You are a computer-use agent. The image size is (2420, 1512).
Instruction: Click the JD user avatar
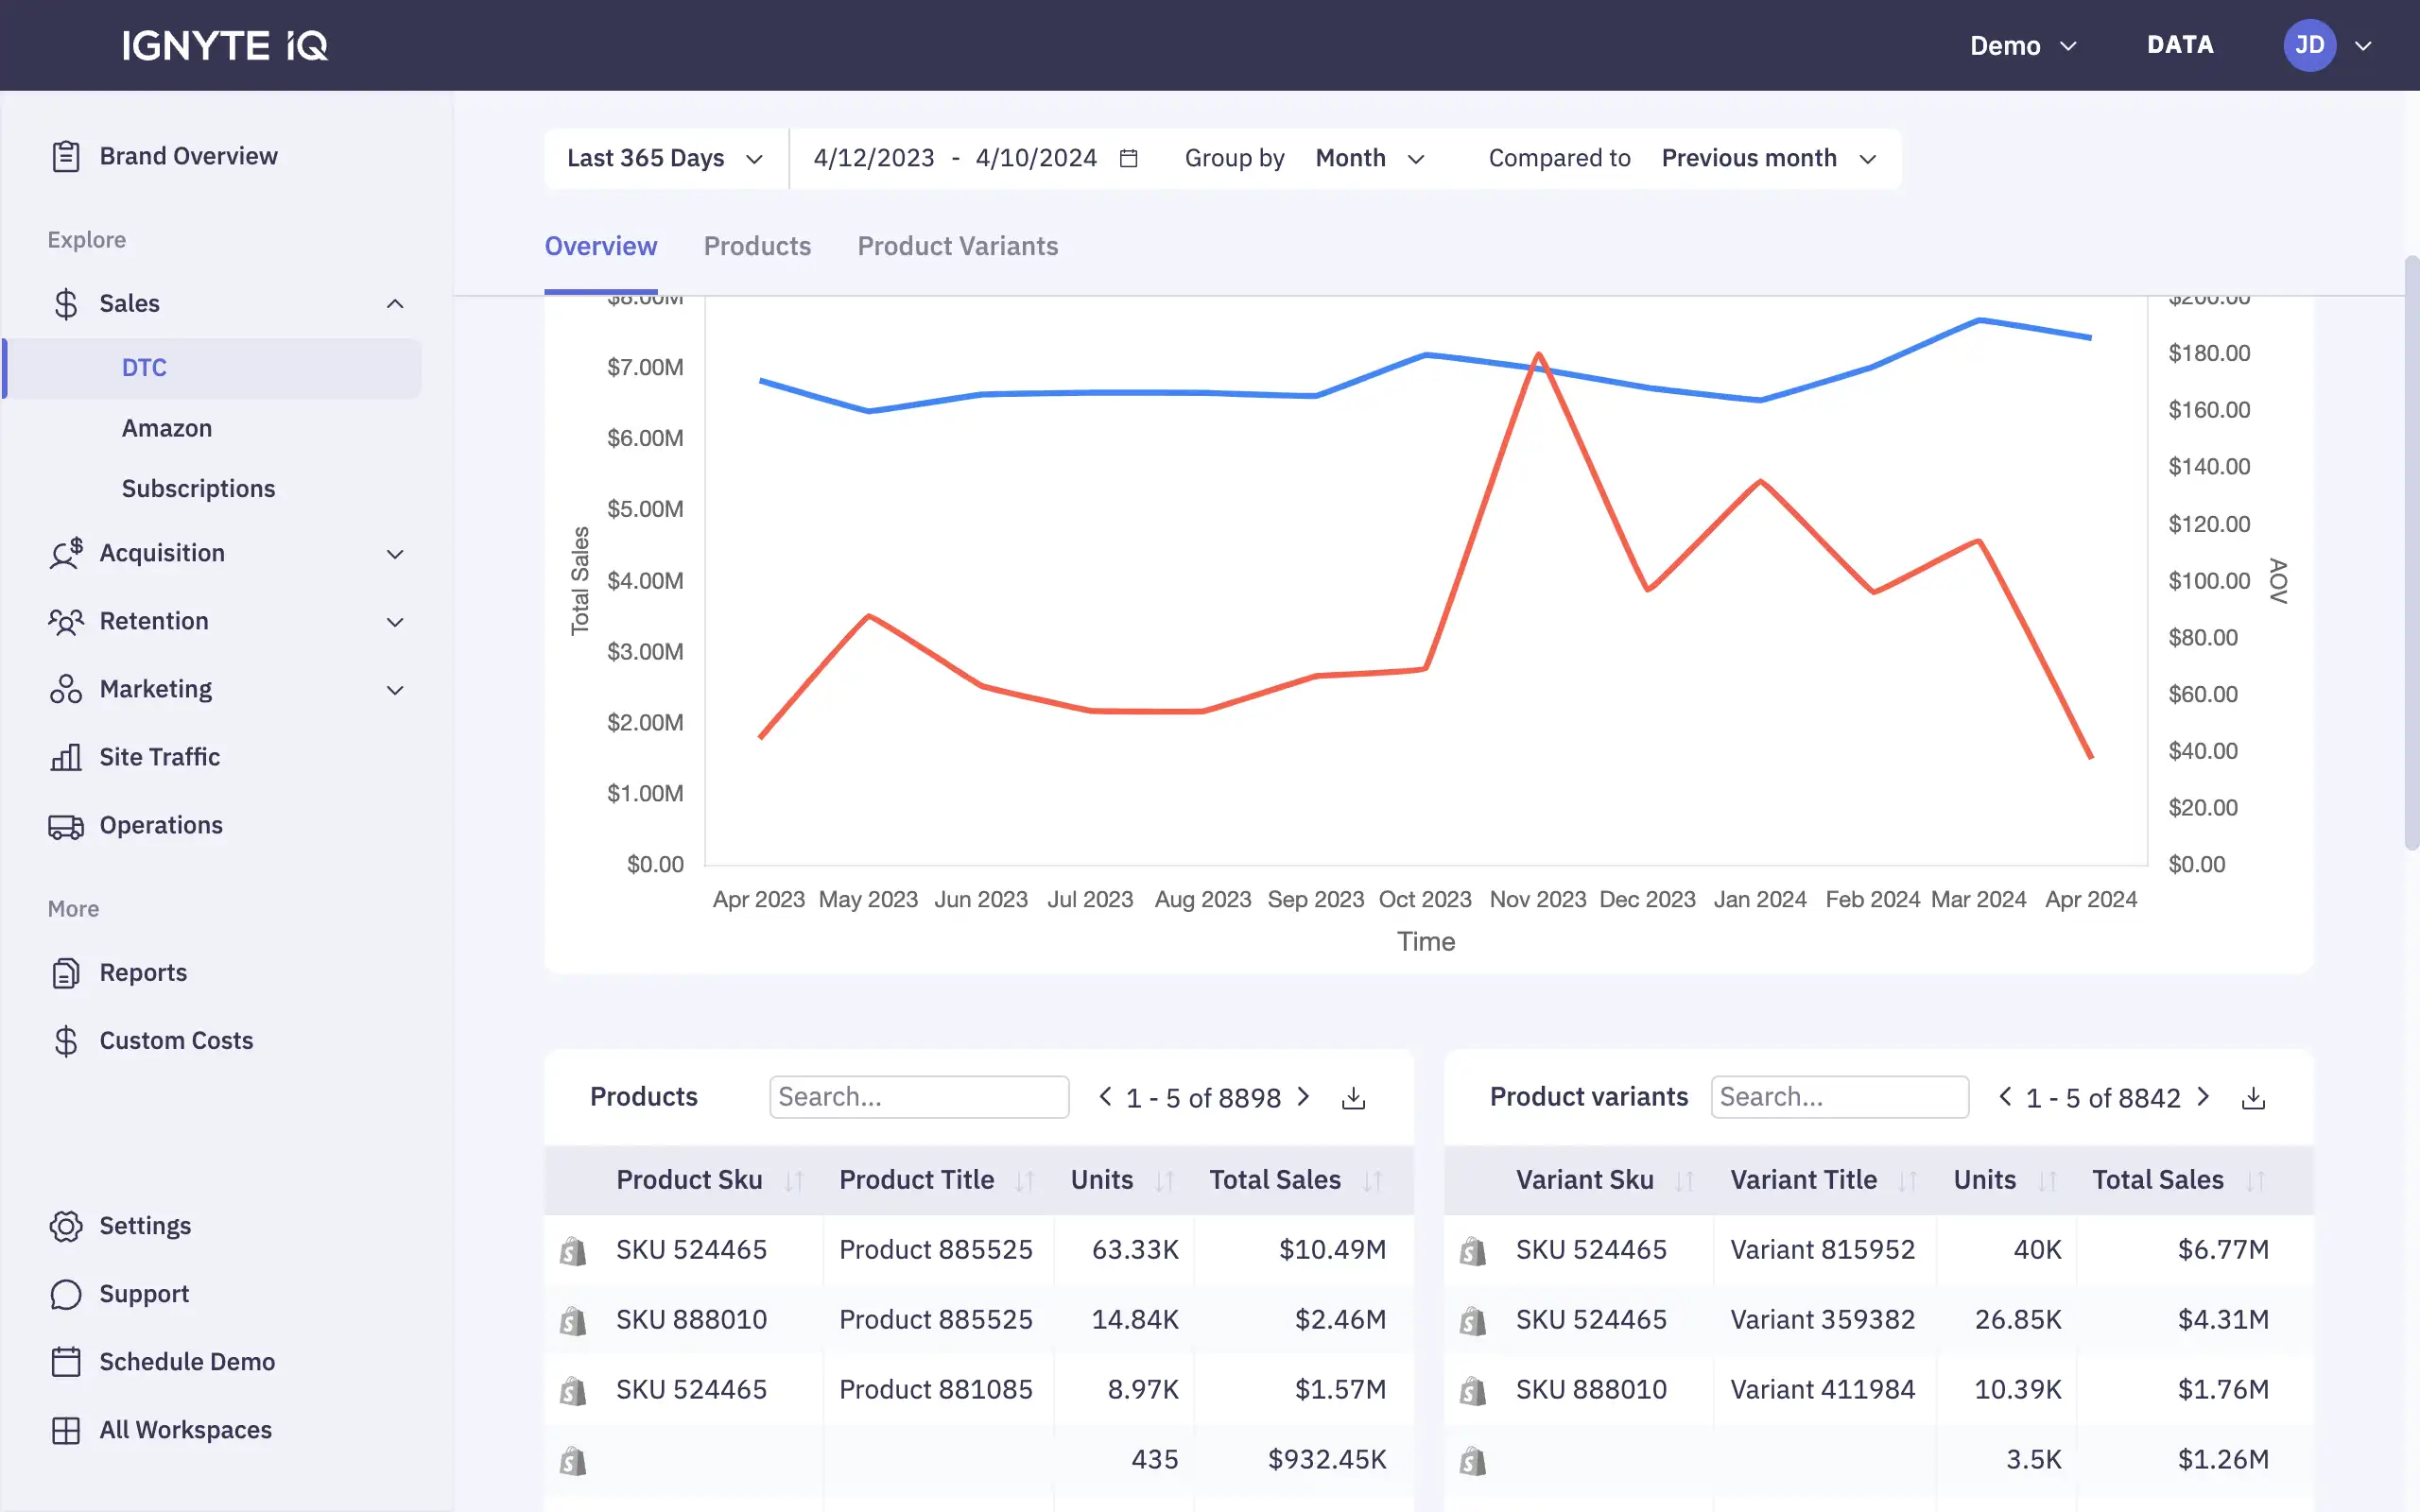click(x=2309, y=45)
